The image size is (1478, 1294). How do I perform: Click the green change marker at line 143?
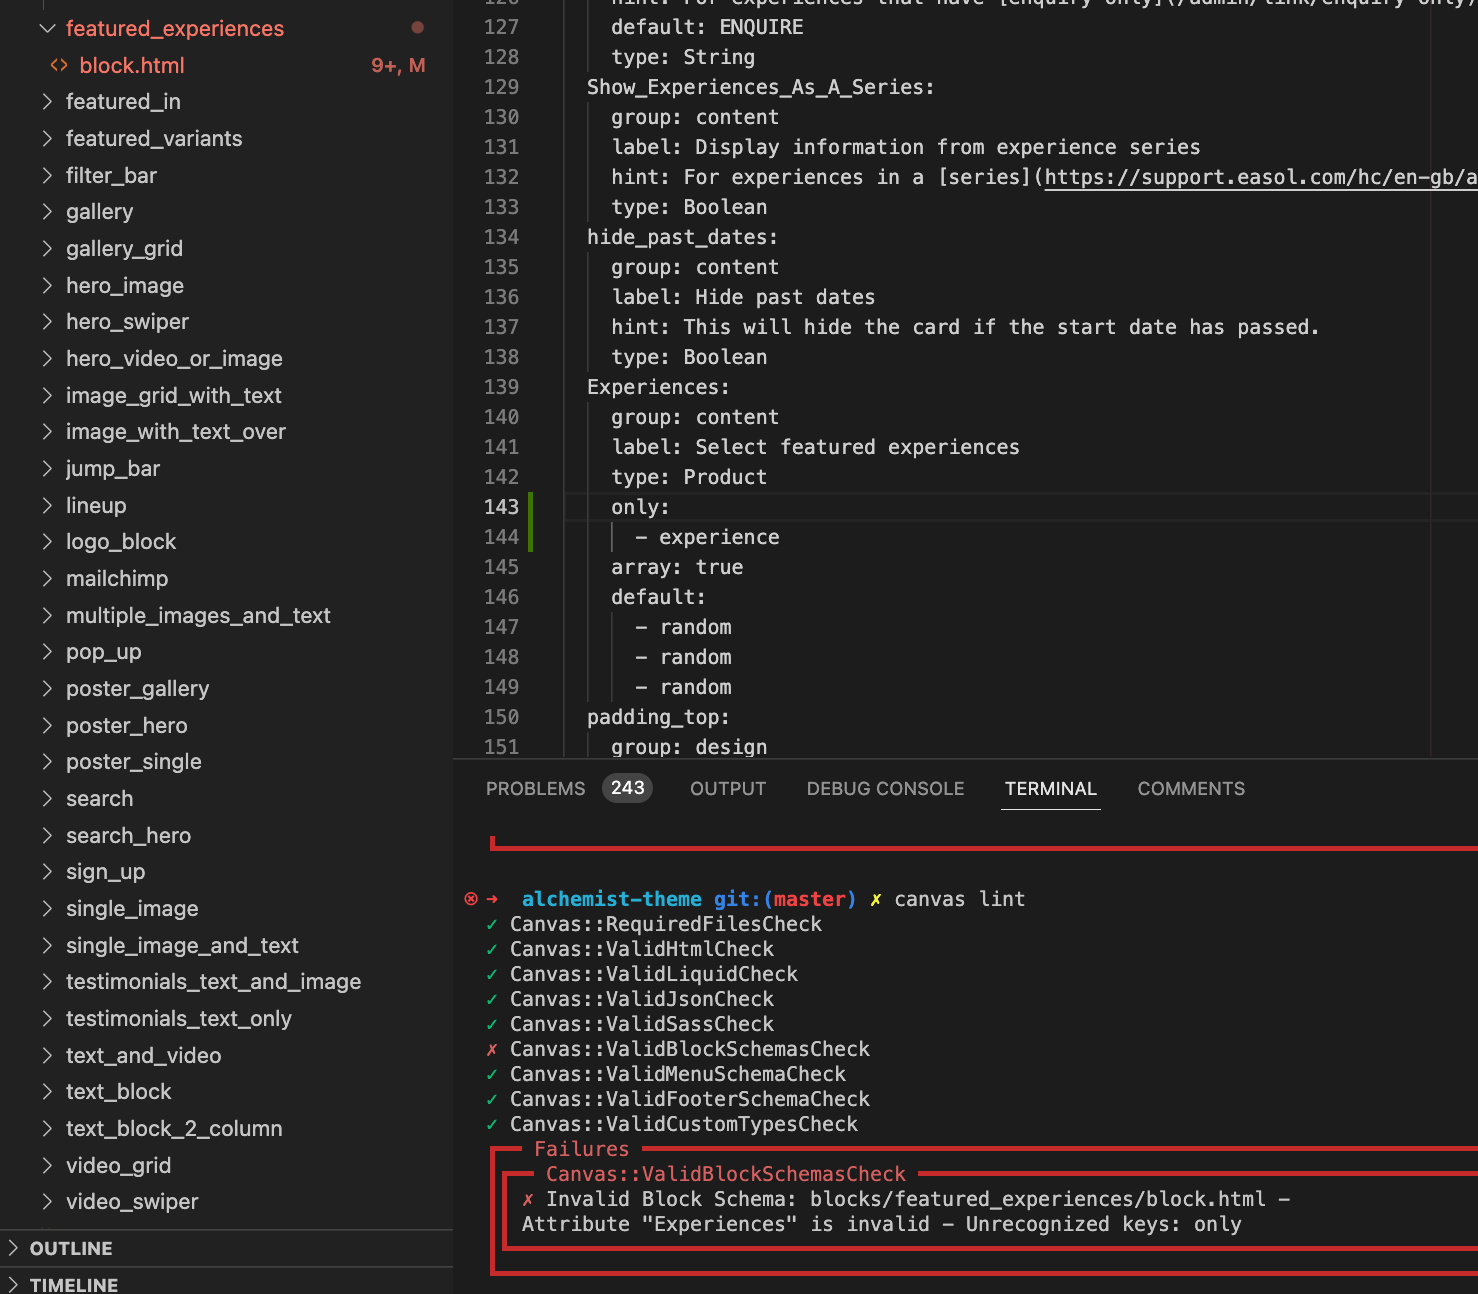(531, 507)
